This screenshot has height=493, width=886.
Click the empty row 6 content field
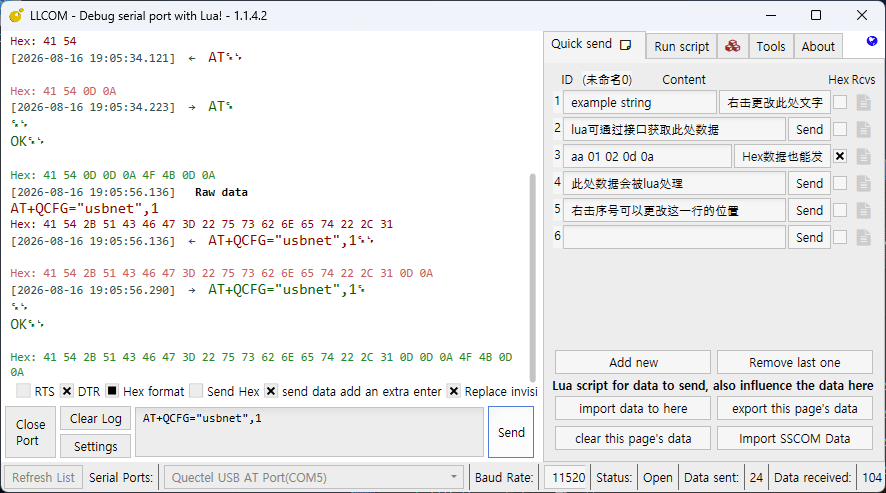click(x=674, y=237)
